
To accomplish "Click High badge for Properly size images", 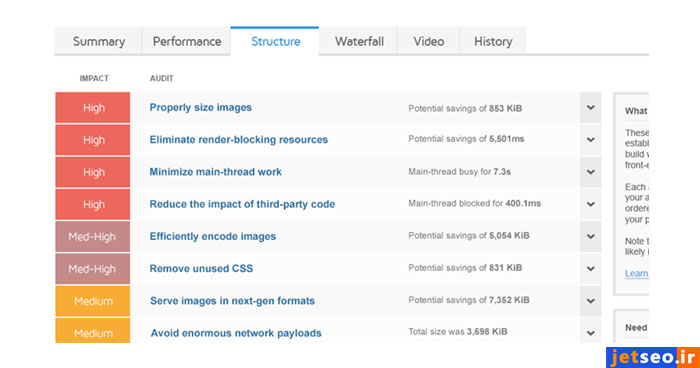I will pos(93,108).
